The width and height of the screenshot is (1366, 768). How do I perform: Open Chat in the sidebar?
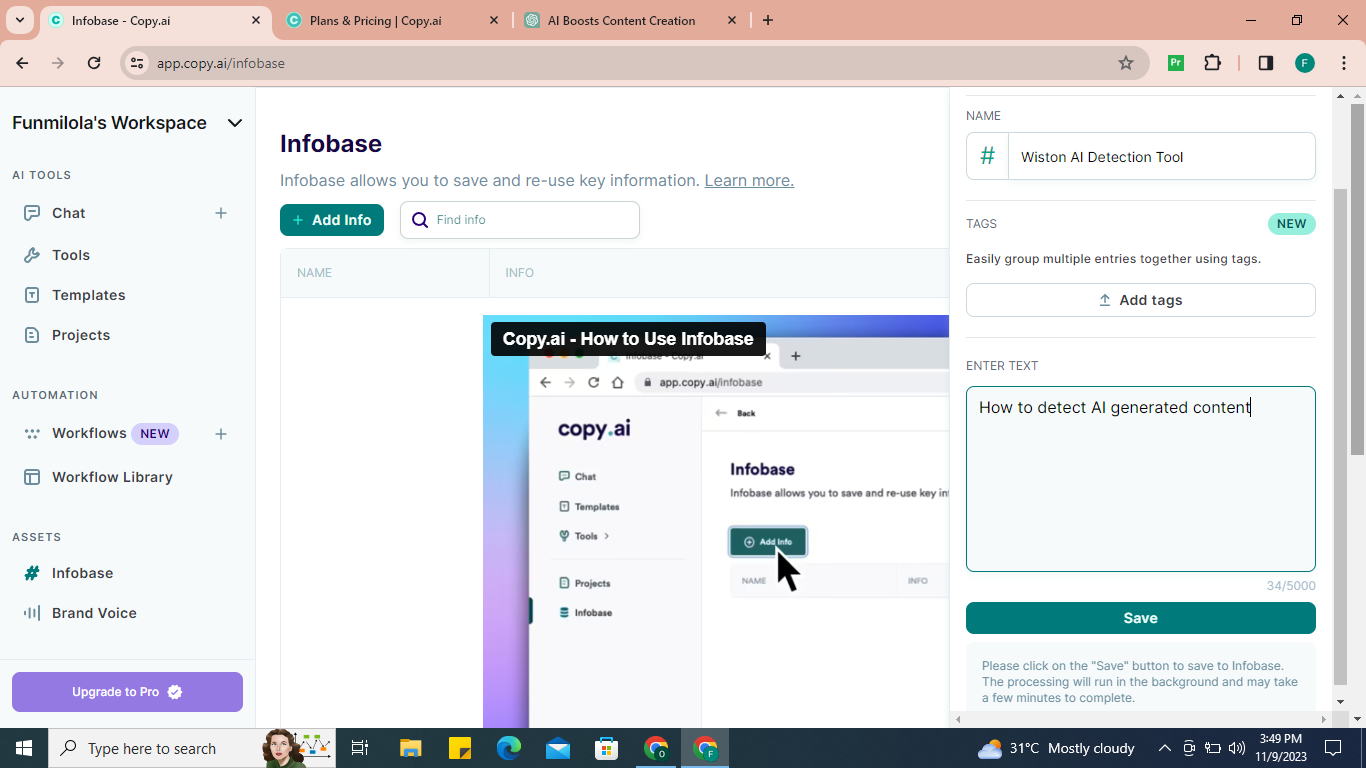[x=68, y=213]
